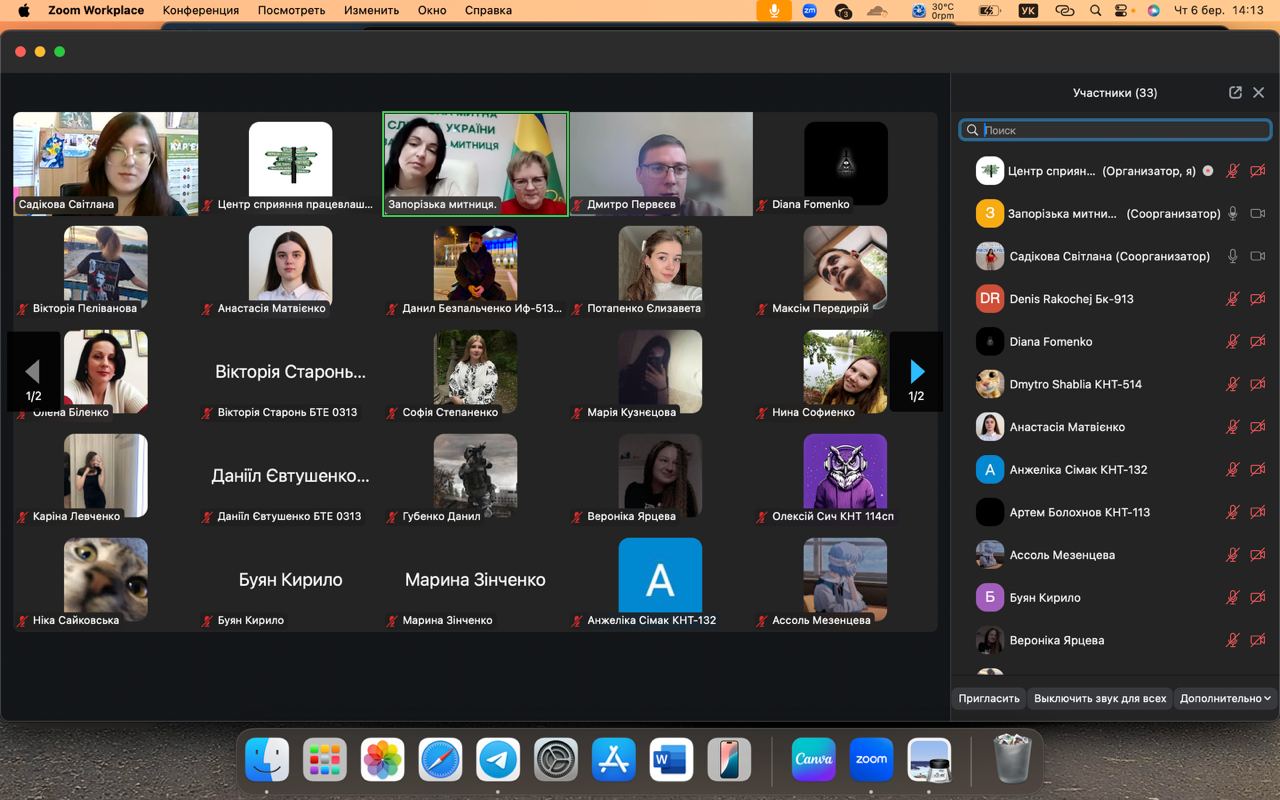The width and height of the screenshot is (1280, 800).
Task: Go to previous gallery page arrow
Action: pyautogui.click(x=33, y=372)
